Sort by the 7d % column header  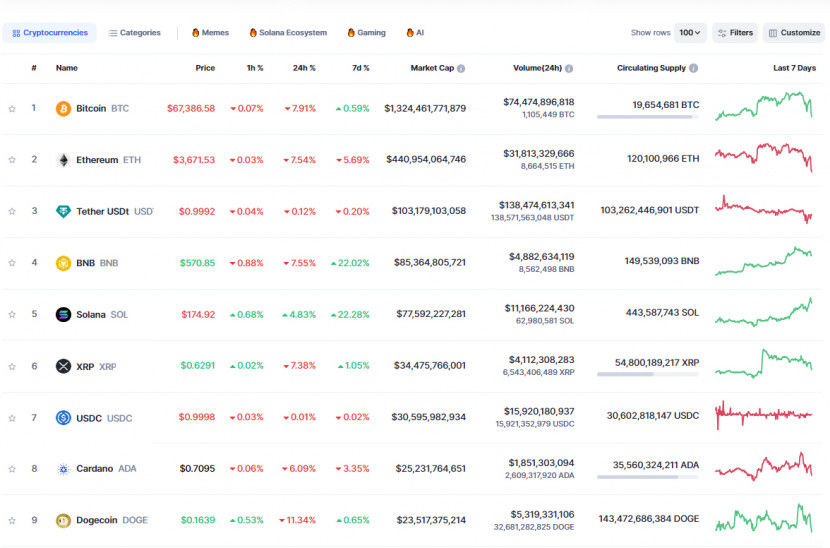pos(360,68)
